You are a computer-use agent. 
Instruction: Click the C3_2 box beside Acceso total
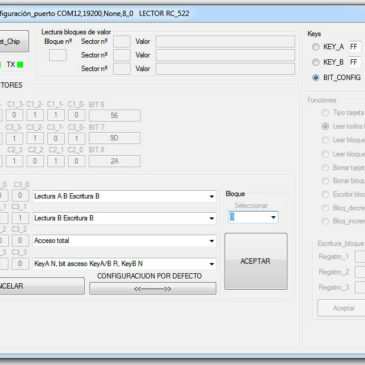(20, 241)
